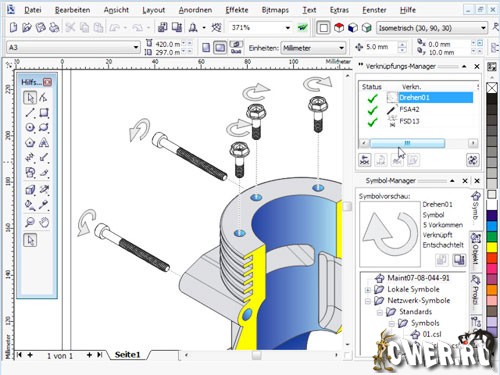Toggle portrait page orientation button
Viewport: 500px width, 375px height.
point(206,48)
